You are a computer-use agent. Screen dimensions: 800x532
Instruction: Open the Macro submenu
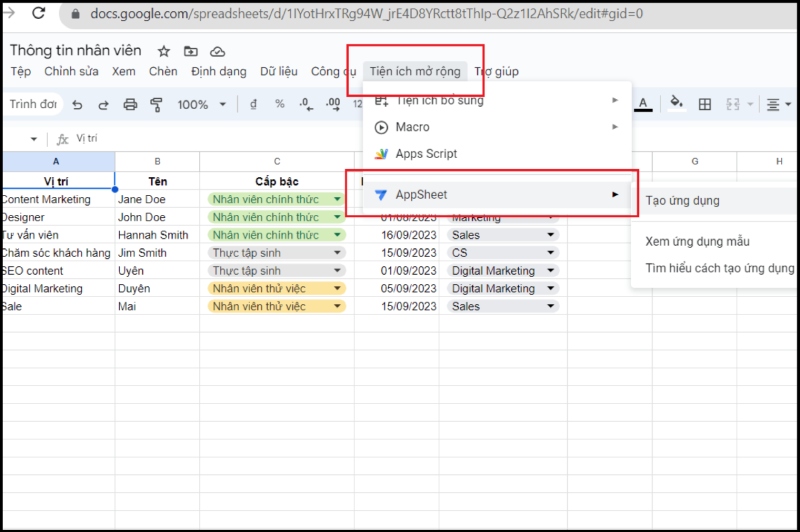(x=497, y=127)
